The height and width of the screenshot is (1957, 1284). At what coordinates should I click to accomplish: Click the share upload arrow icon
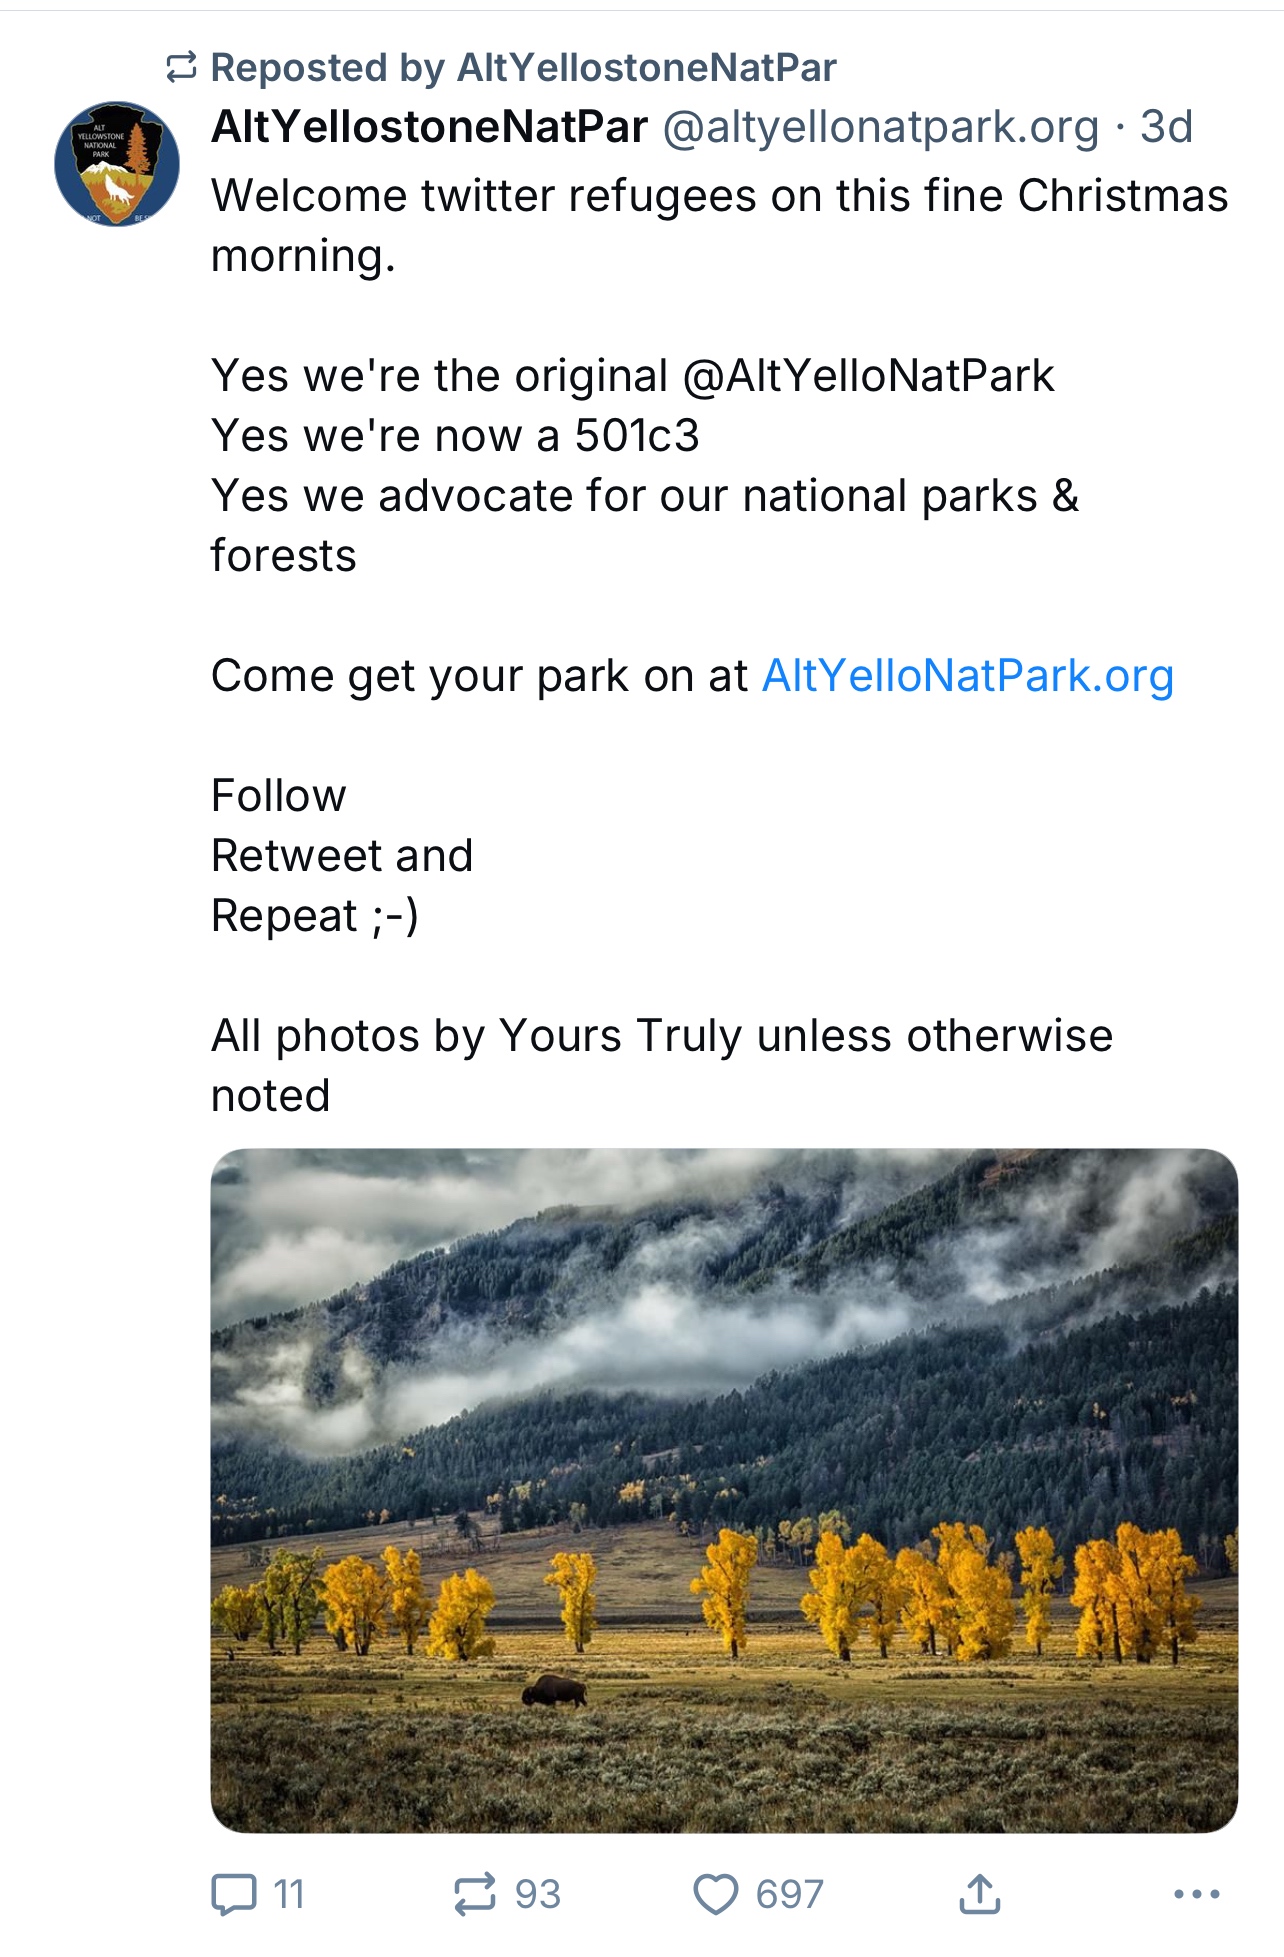980,1893
